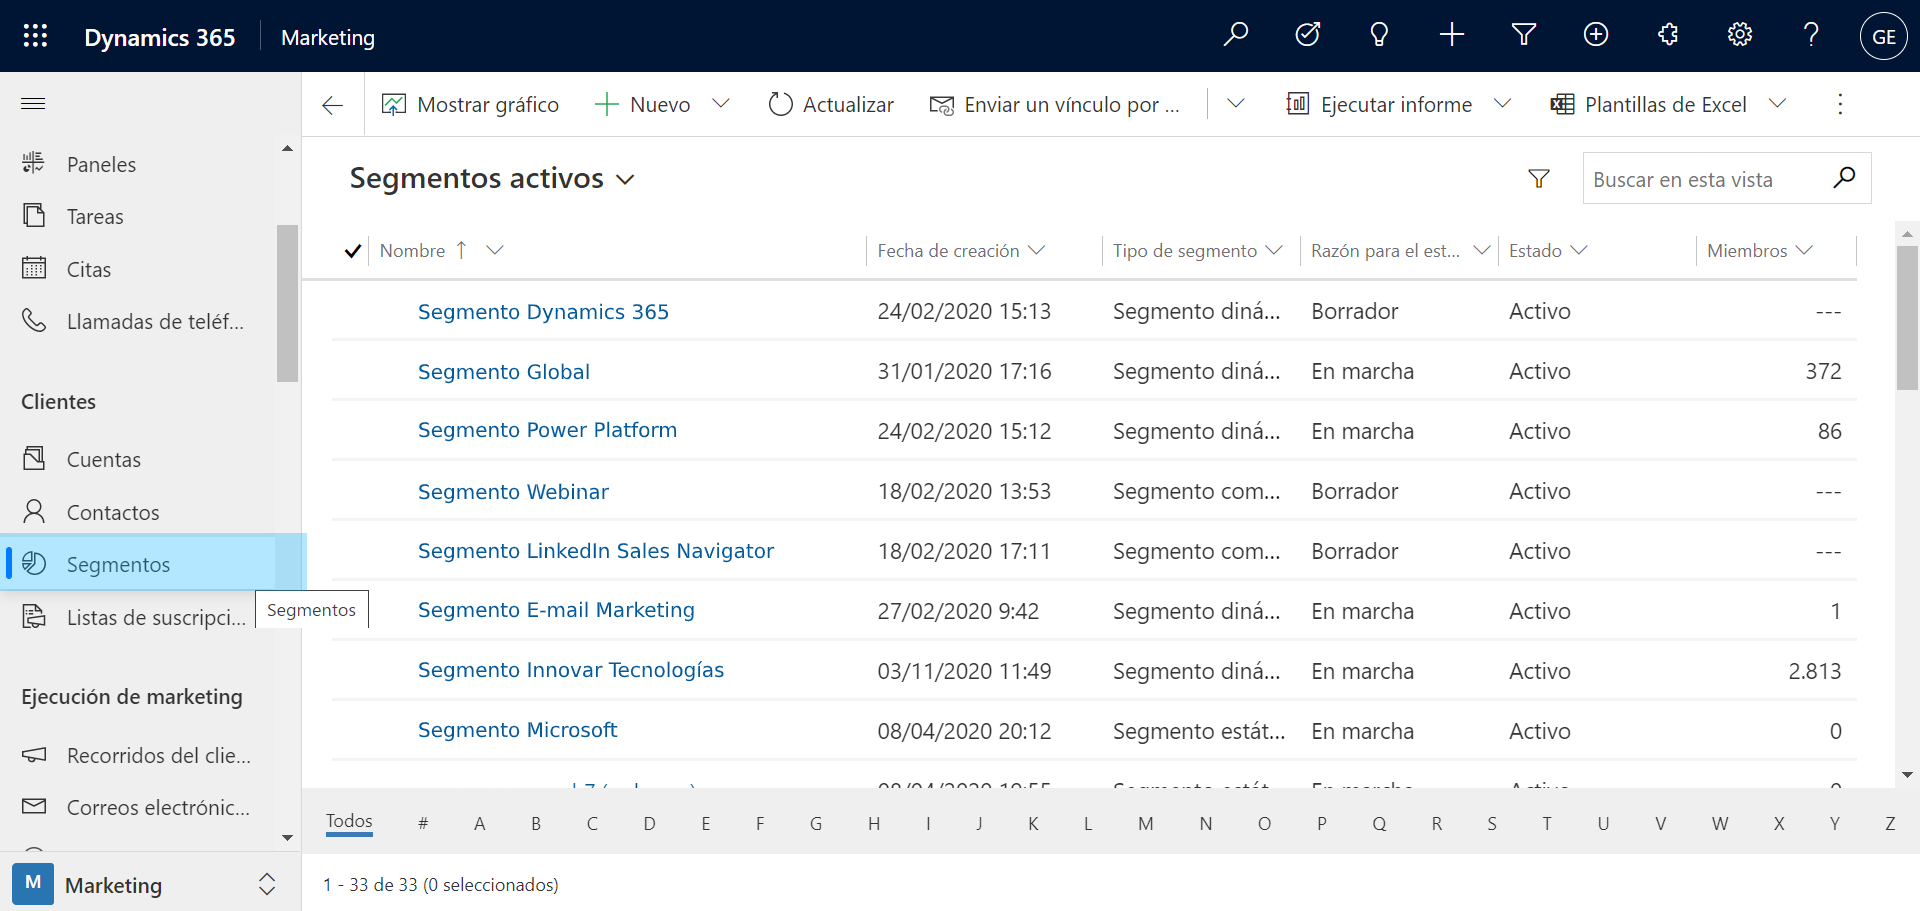Open Quick create with the plus icon
1920x911 pixels.
point(1451,34)
